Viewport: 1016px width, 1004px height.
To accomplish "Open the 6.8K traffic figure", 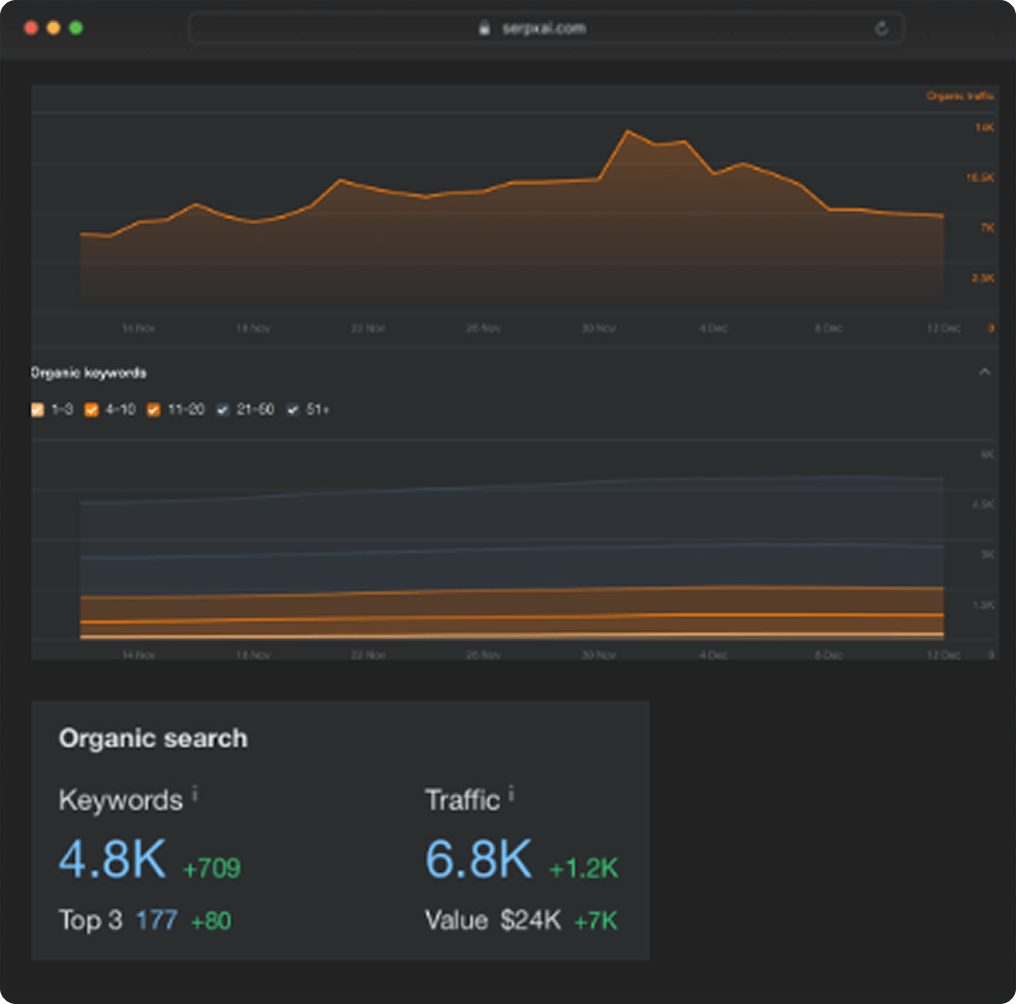I will (x=479, y=859).
